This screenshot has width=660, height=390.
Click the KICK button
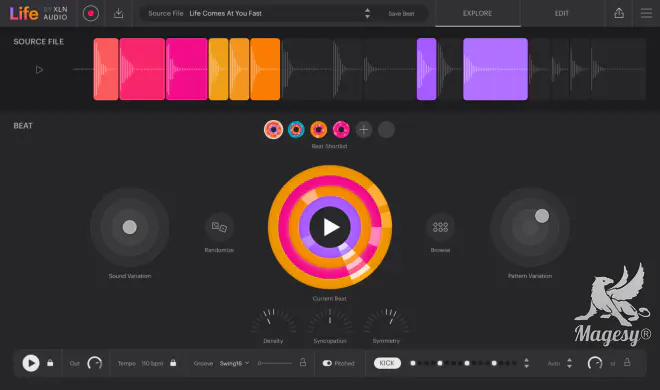pyautogui.click(x=387, y=363)
